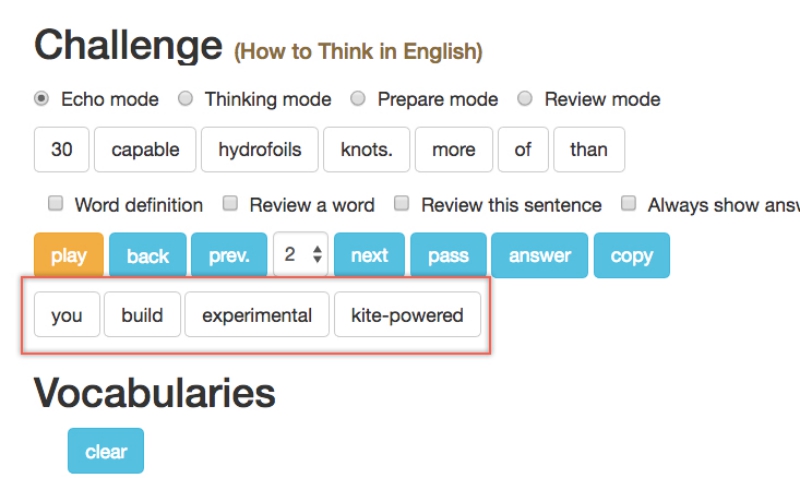Viewport: 800px width, 478px height.
Task: Check Review this sentence option
Action: pos(402,204)
